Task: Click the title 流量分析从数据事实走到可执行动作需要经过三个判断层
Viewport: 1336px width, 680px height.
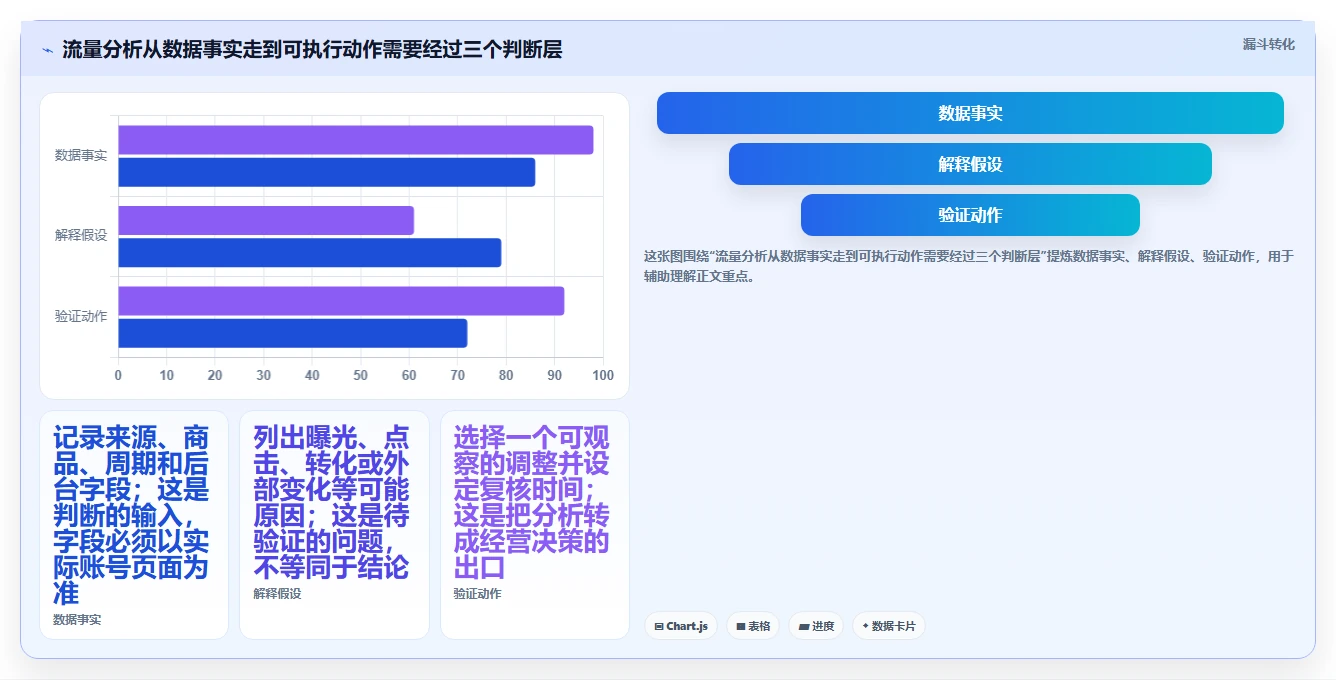Action: tap(312, 49)
